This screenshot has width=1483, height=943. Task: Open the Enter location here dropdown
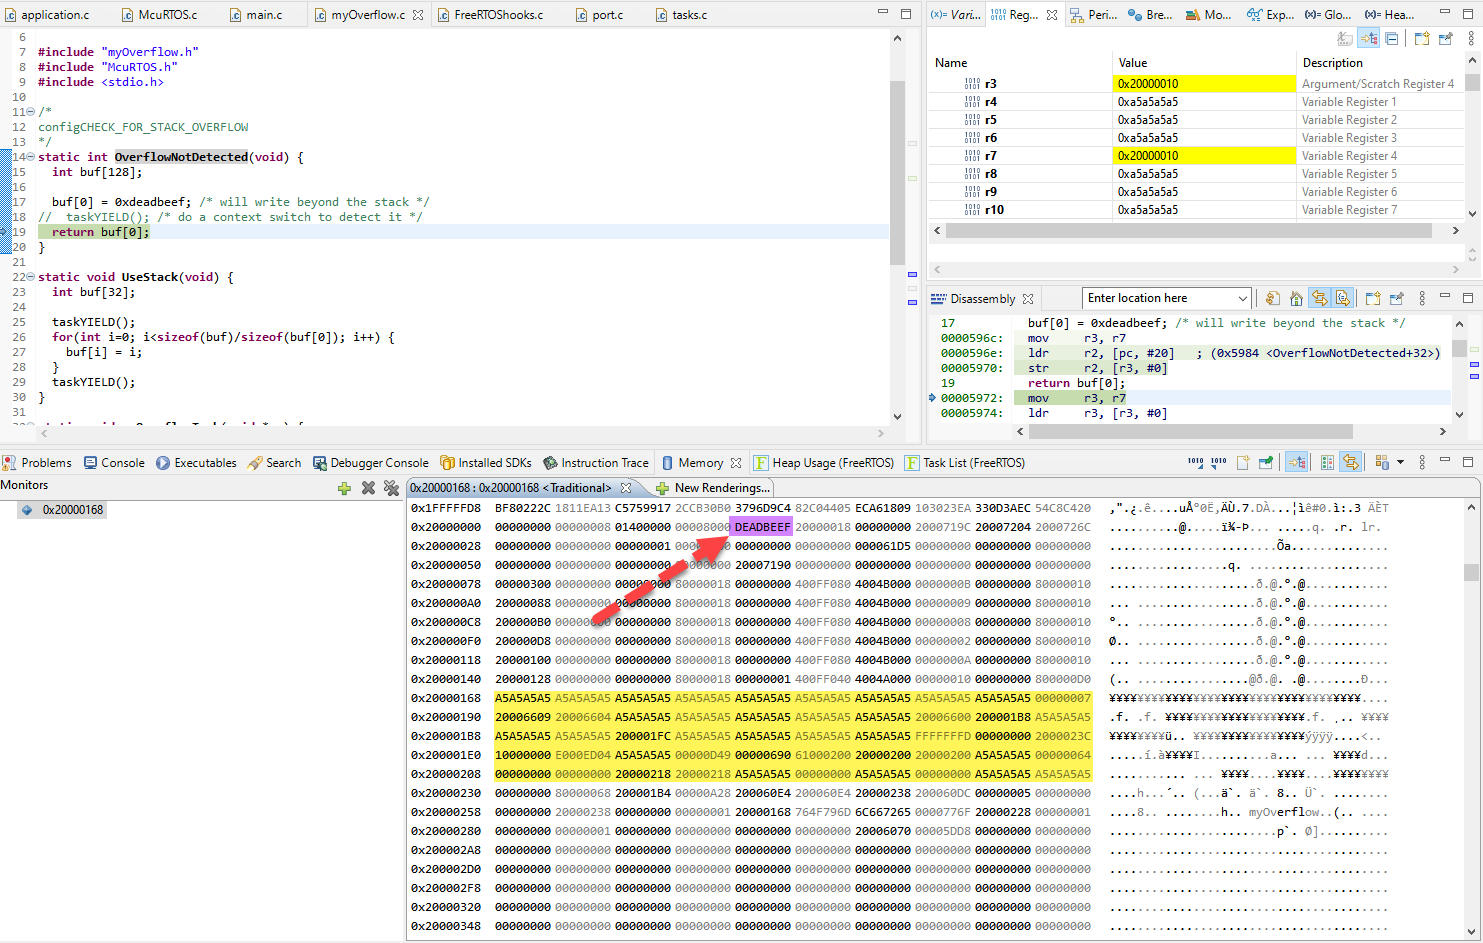pos(1243,298)
